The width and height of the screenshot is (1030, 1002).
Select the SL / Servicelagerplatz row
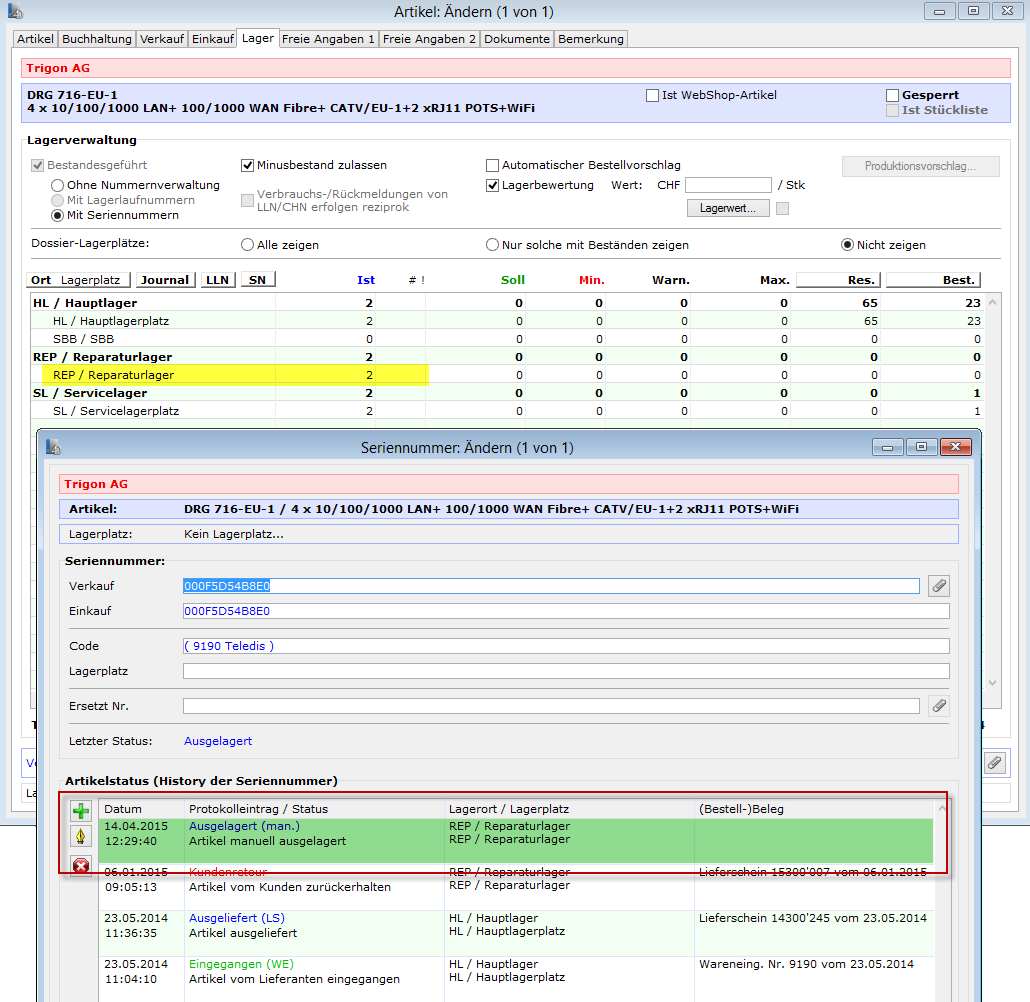[116, 411]
